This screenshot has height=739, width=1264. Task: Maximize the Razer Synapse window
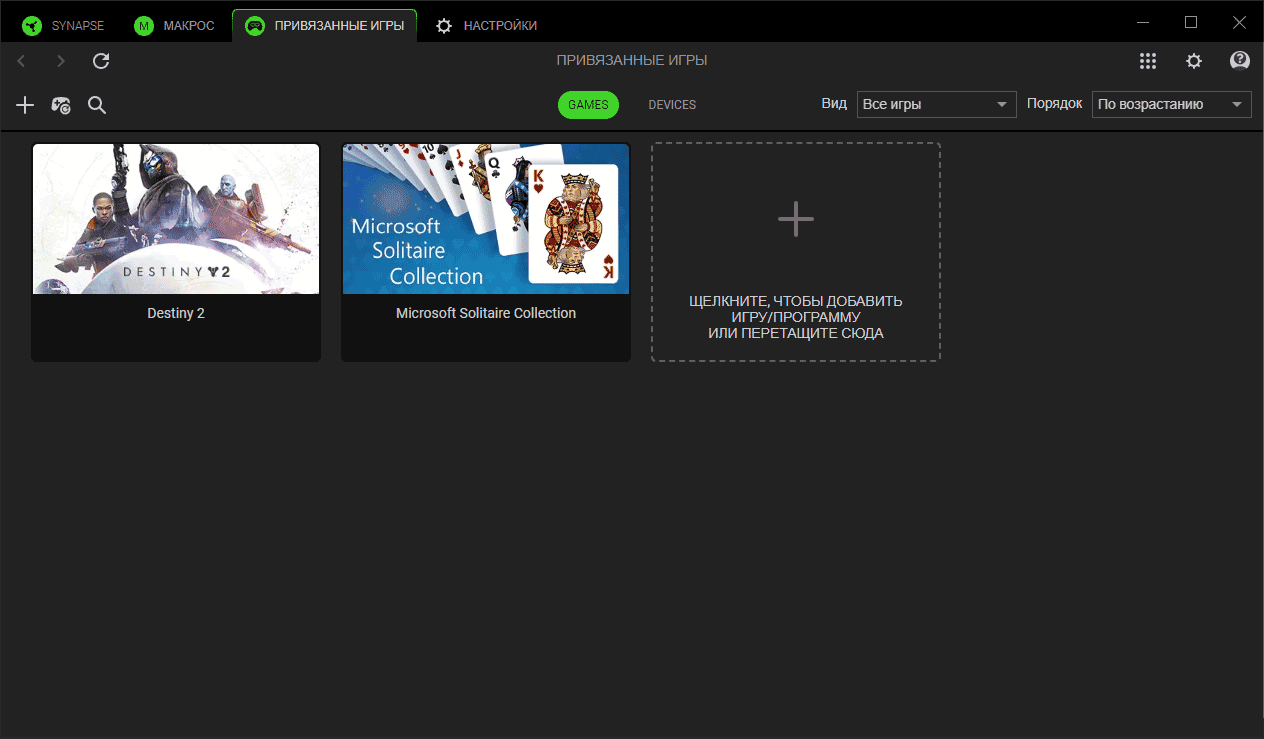click(1191, 22)
